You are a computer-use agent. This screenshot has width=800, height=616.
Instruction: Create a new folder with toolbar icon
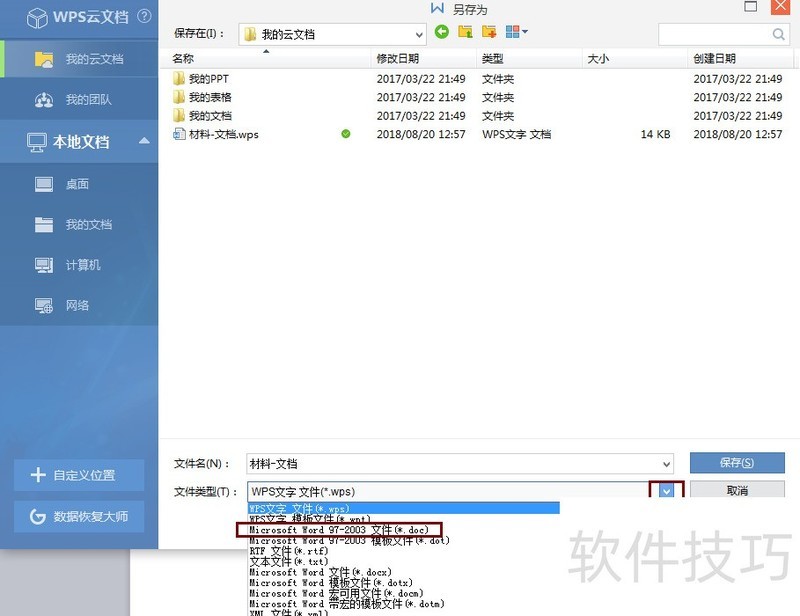tap(489, 32)
